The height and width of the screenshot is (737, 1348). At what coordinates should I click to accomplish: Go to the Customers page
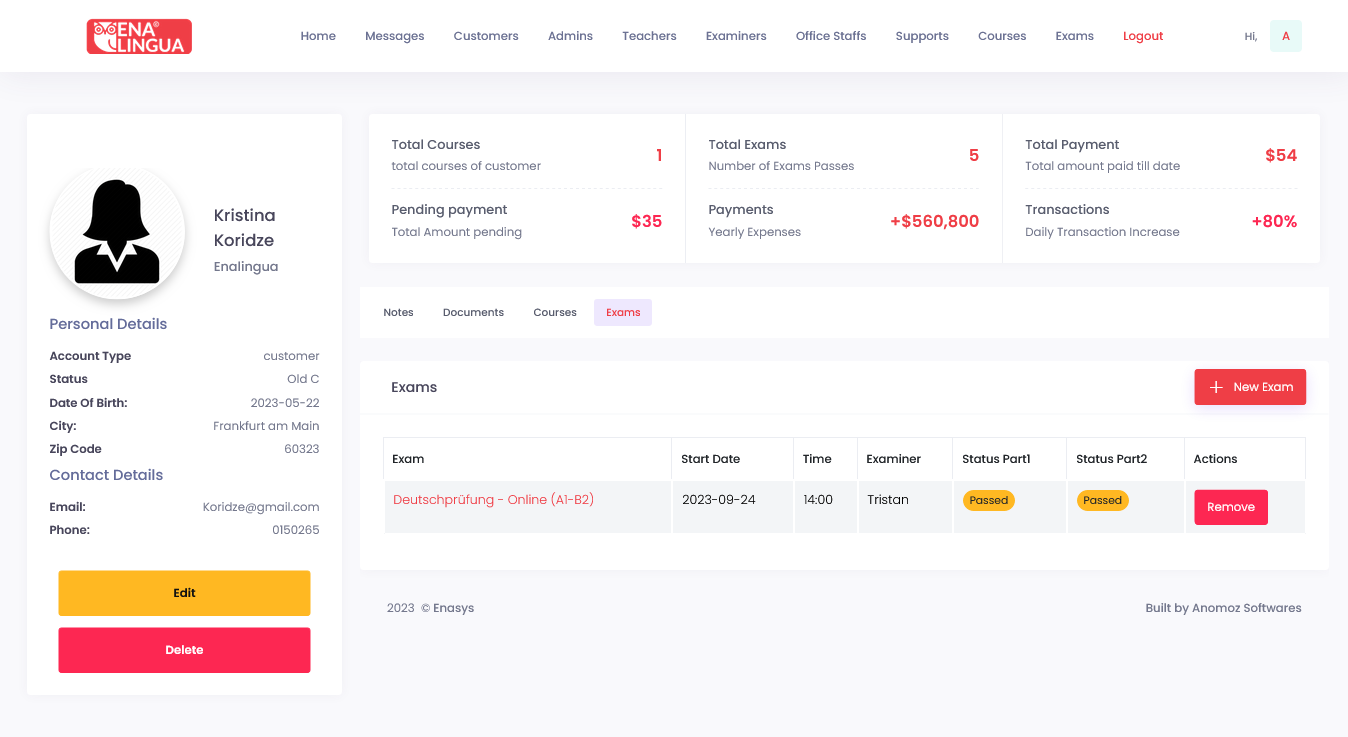tap(485, 36)
